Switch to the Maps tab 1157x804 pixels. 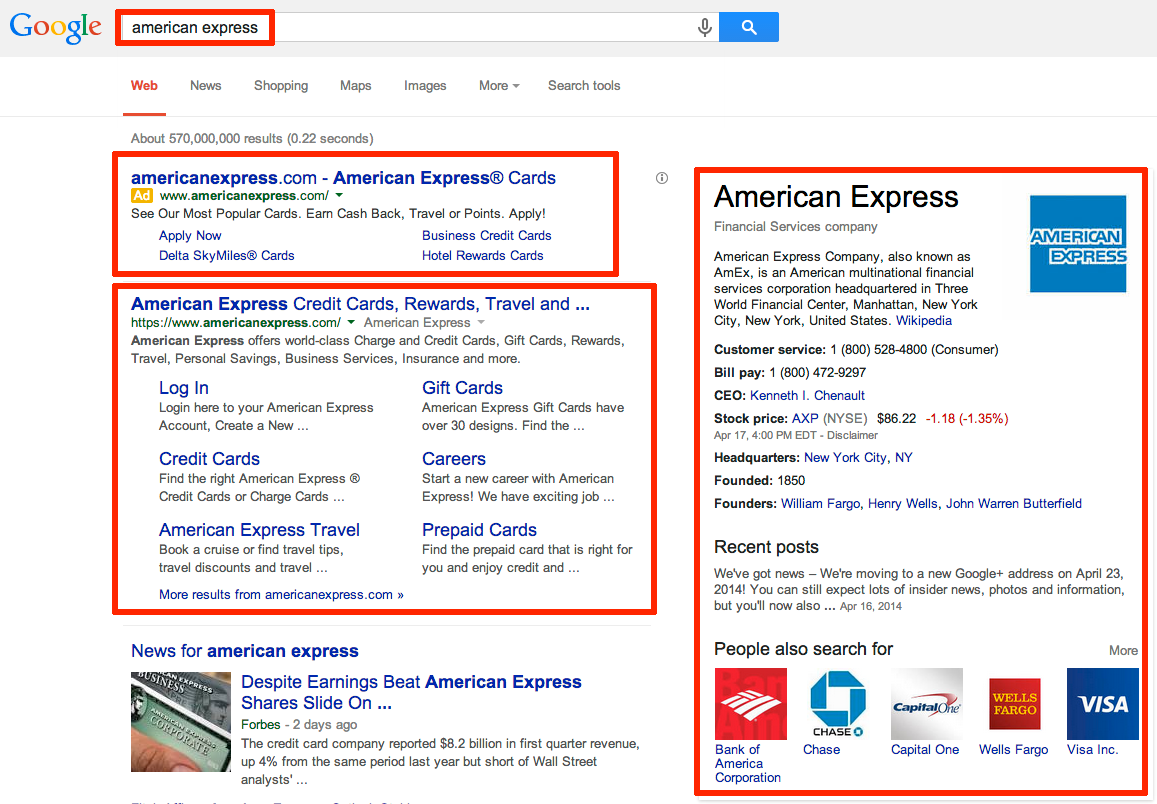click(356, 86)
